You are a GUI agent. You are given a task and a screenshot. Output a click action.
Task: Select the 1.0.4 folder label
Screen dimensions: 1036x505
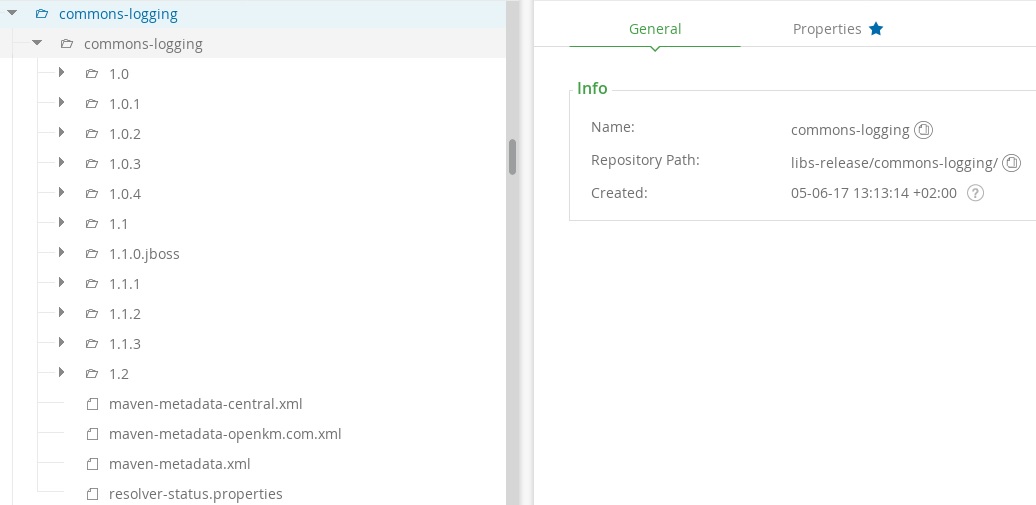125,194
